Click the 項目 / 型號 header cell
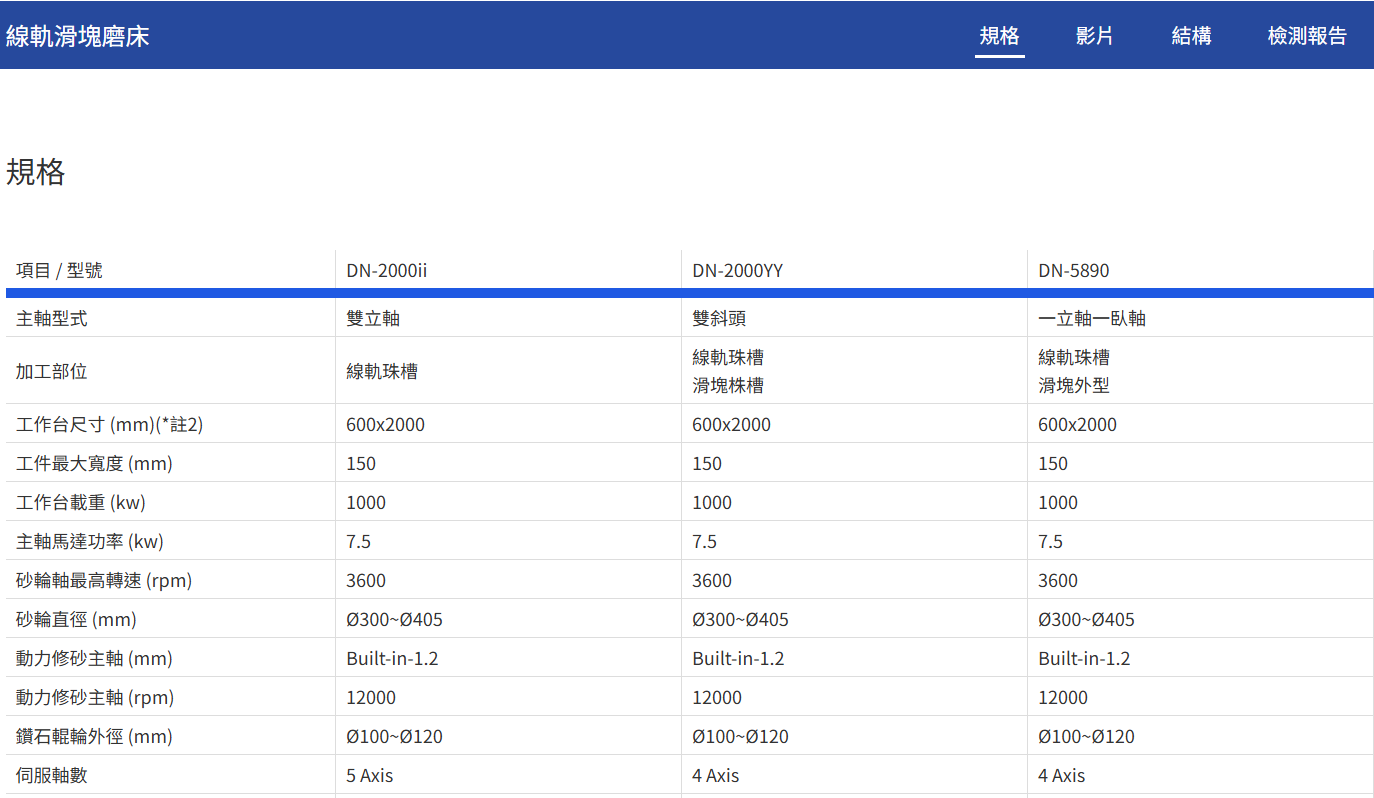 [x=59, y=270]
